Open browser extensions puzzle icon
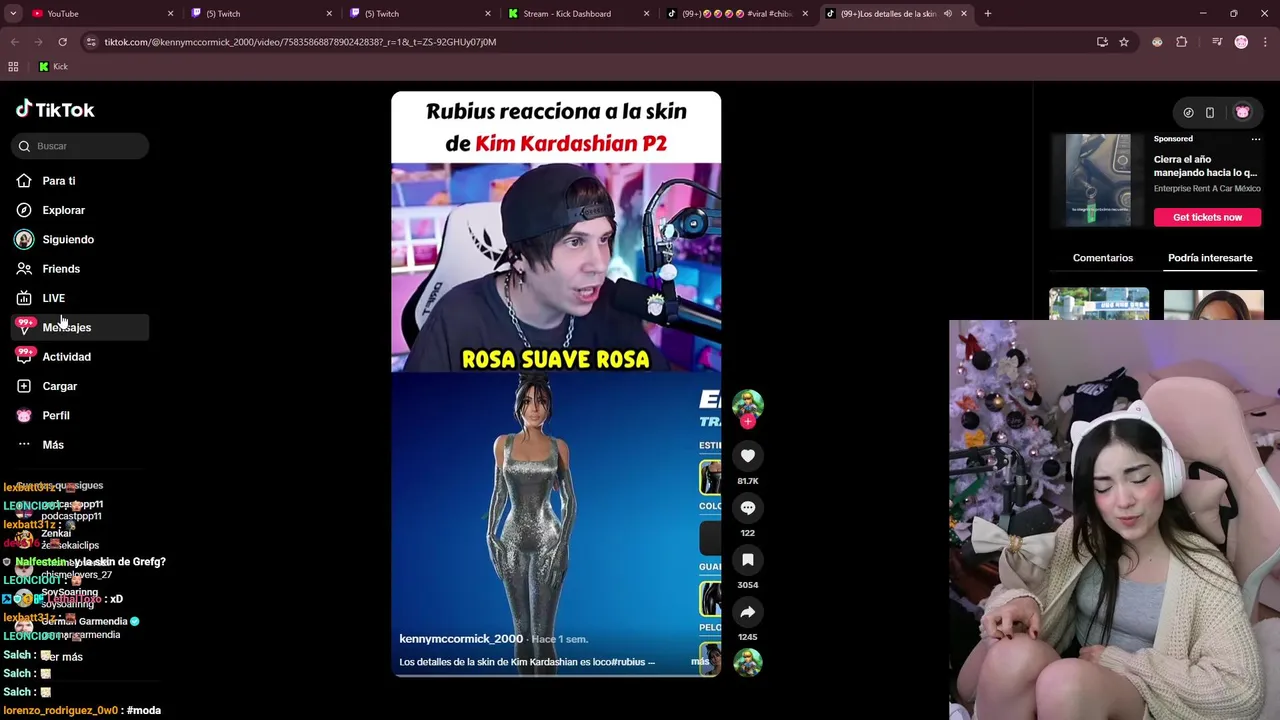The height and width of the screenshot is (720, 1280). tap(1182, 42)
